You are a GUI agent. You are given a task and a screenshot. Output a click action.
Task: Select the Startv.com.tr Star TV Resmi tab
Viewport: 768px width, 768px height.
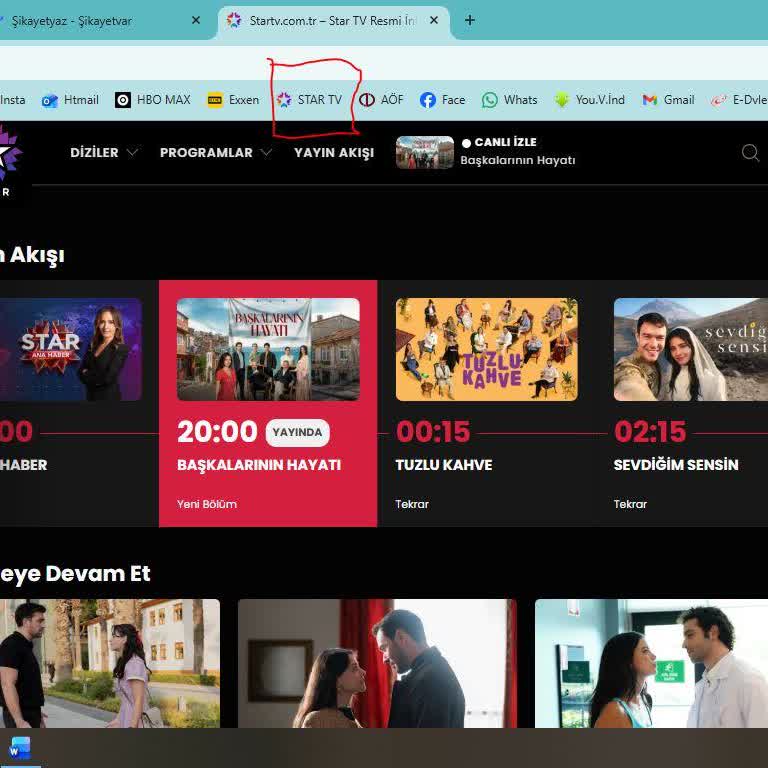click(x=333, y=21)
